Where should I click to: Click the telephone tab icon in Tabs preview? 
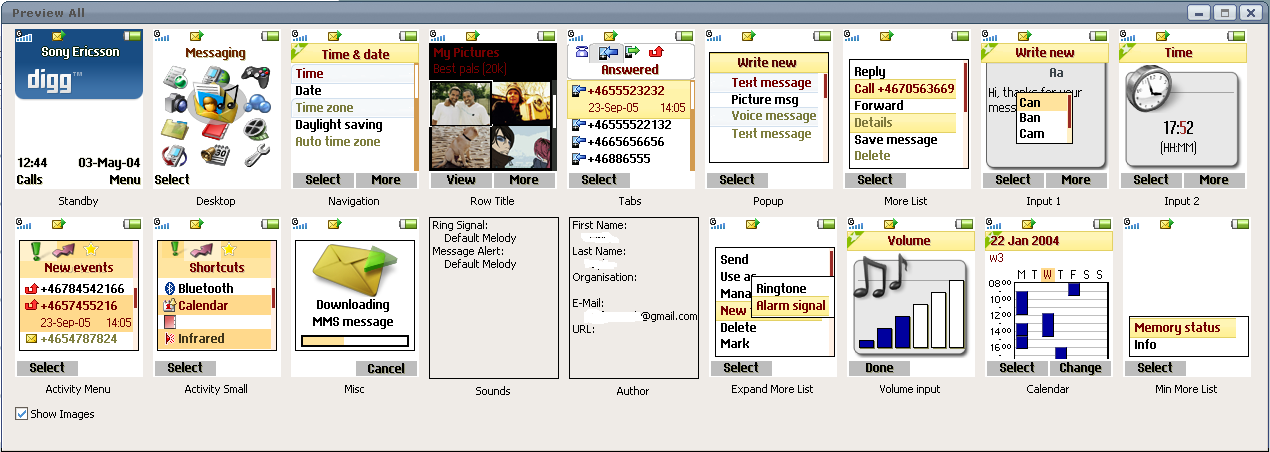click(x=581, y=52)
